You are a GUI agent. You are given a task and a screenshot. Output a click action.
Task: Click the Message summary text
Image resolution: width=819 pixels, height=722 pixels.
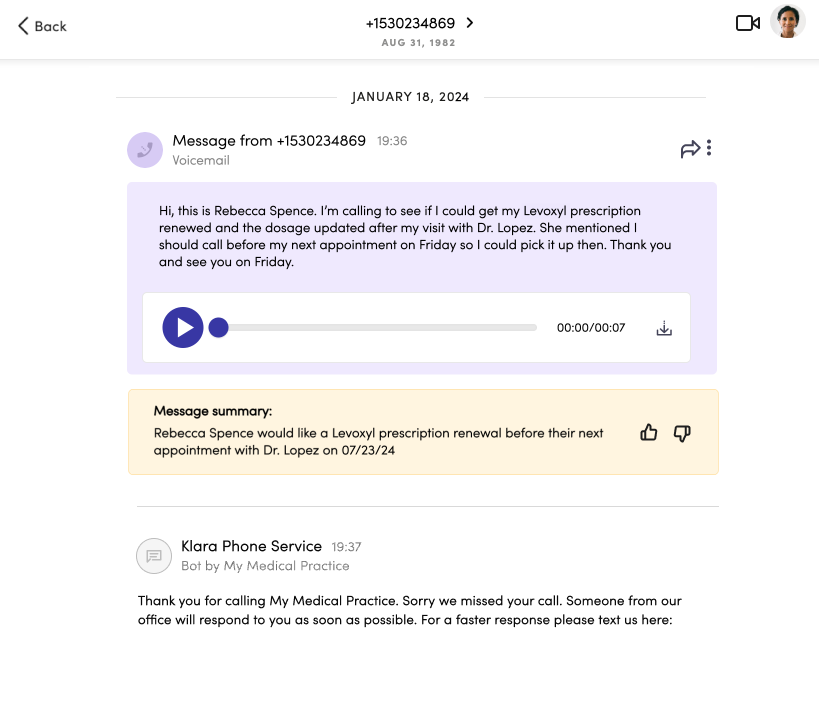[x=378, y=442]
